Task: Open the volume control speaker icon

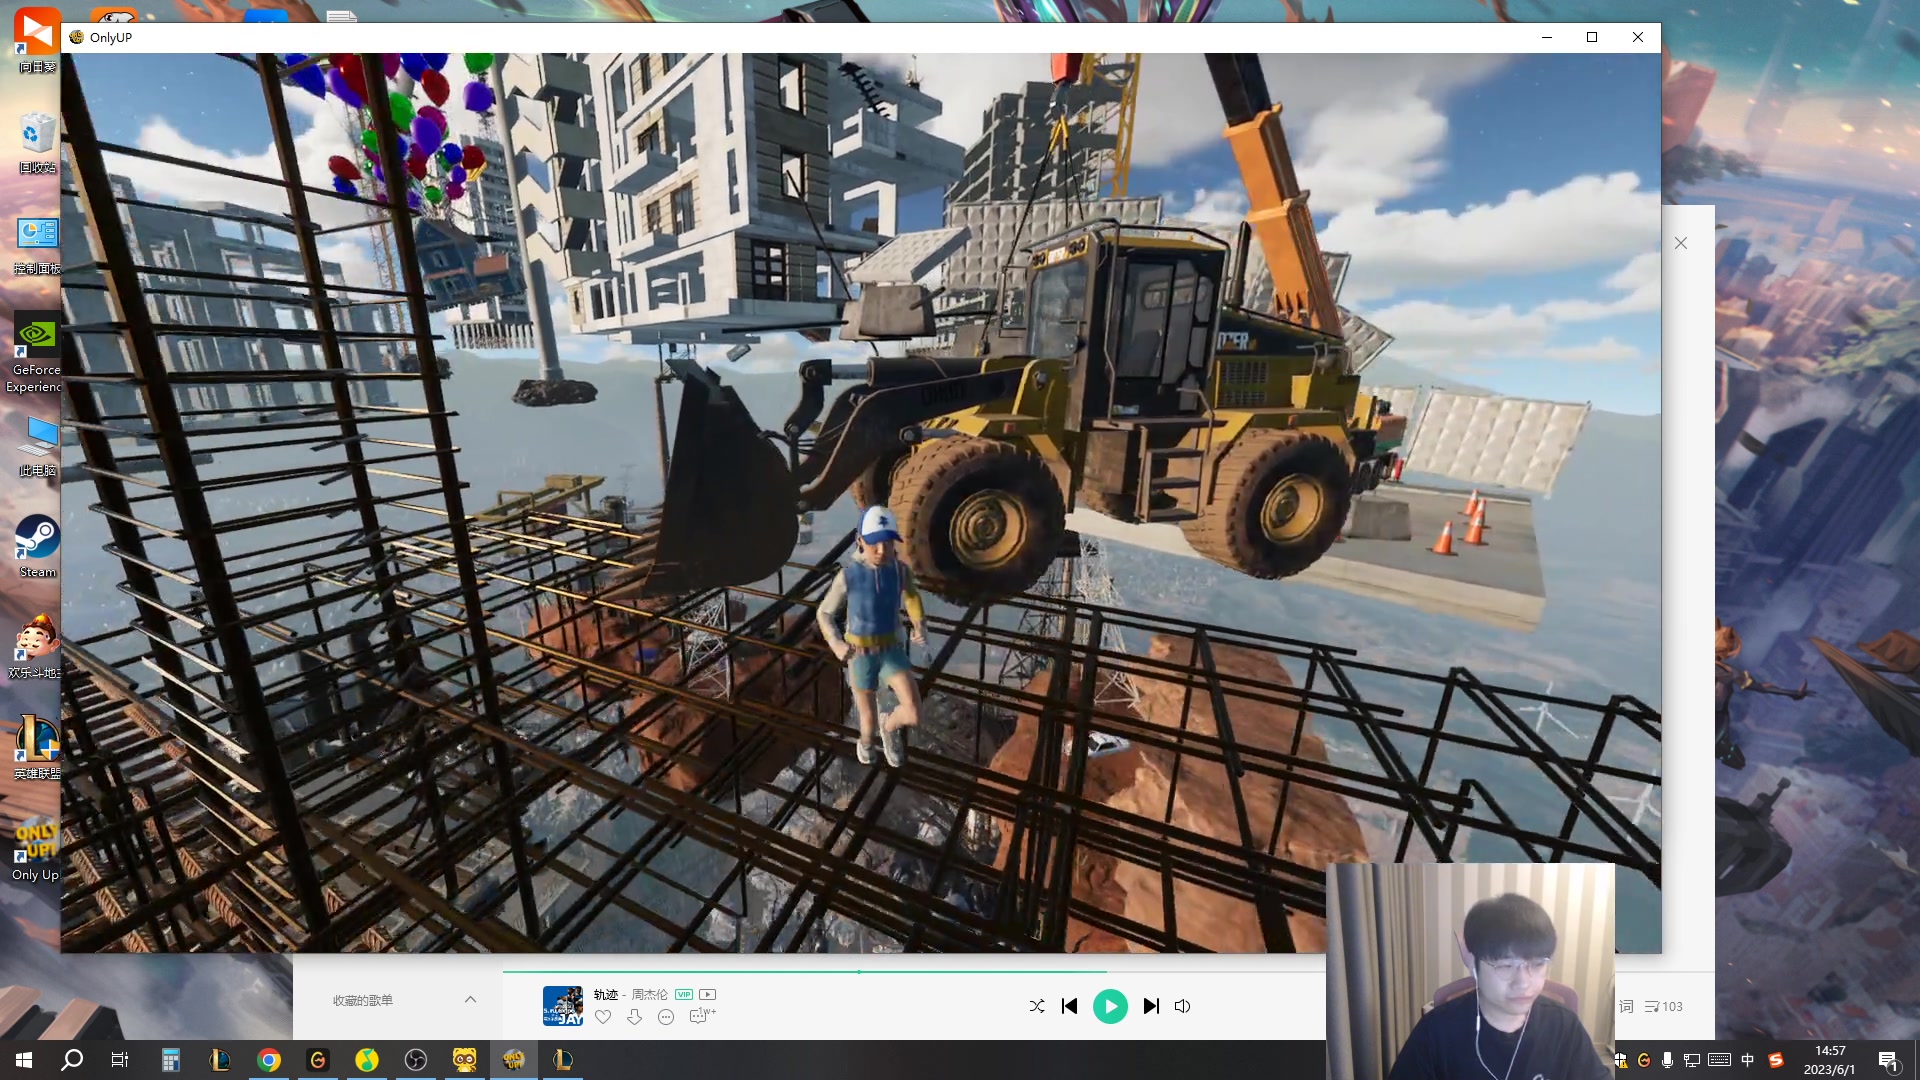Action: 1182,1006
